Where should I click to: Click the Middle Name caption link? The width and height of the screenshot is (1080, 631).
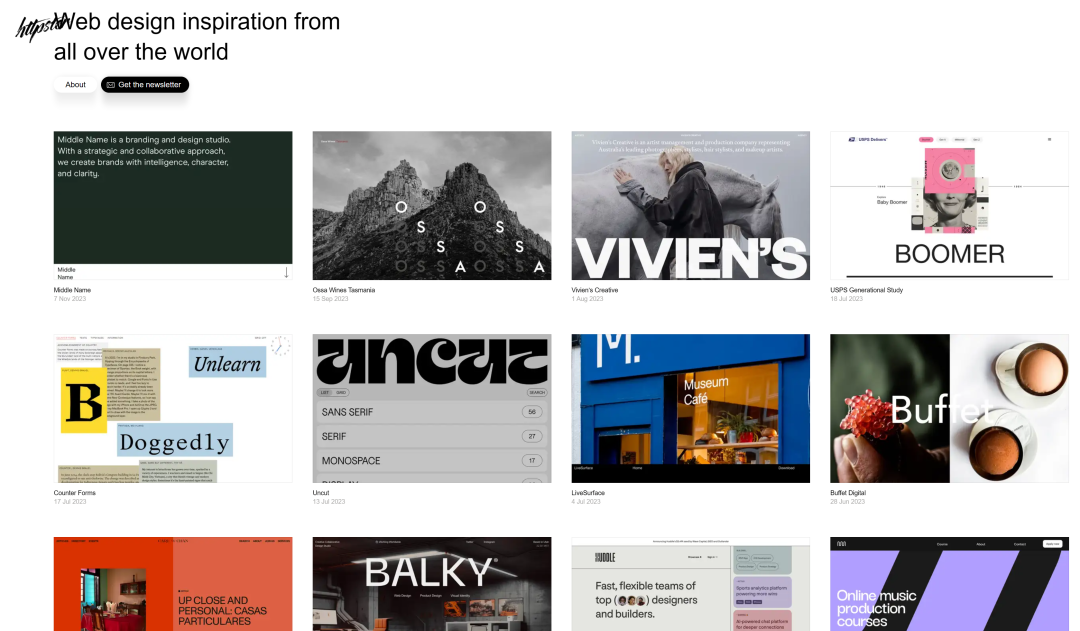[72, 290]
